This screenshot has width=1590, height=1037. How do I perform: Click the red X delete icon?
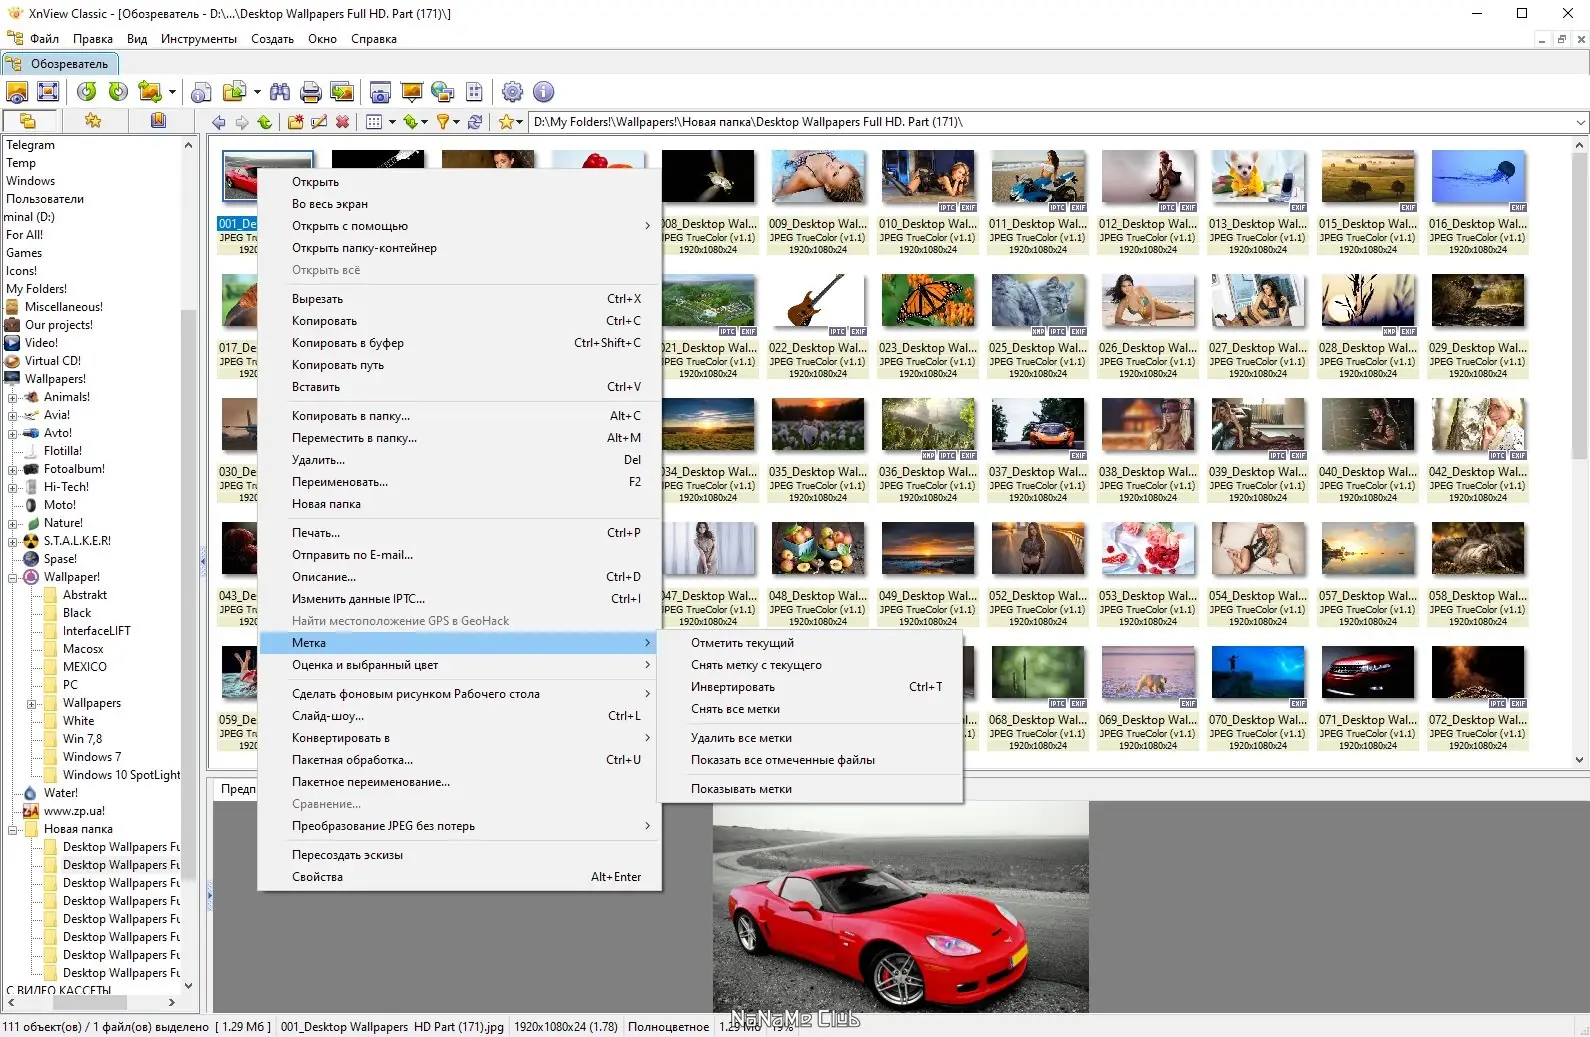coord(342,122)
